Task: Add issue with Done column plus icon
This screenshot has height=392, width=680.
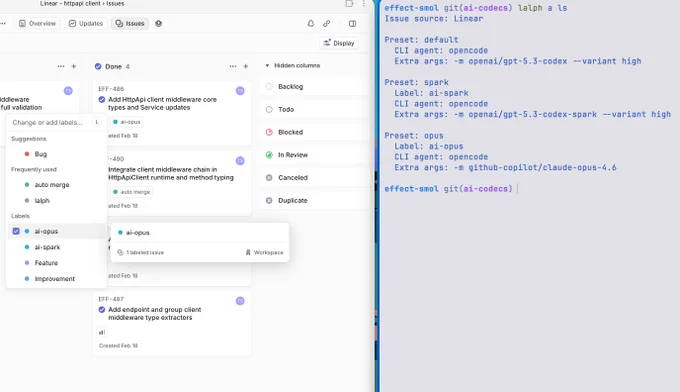Action: pyautogui.click(x=246, y=66)
